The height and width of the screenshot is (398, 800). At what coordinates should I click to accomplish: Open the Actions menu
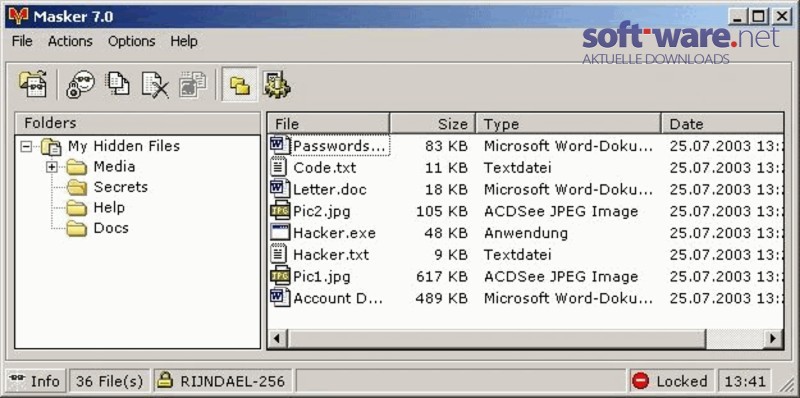click(x=70, y=41)
